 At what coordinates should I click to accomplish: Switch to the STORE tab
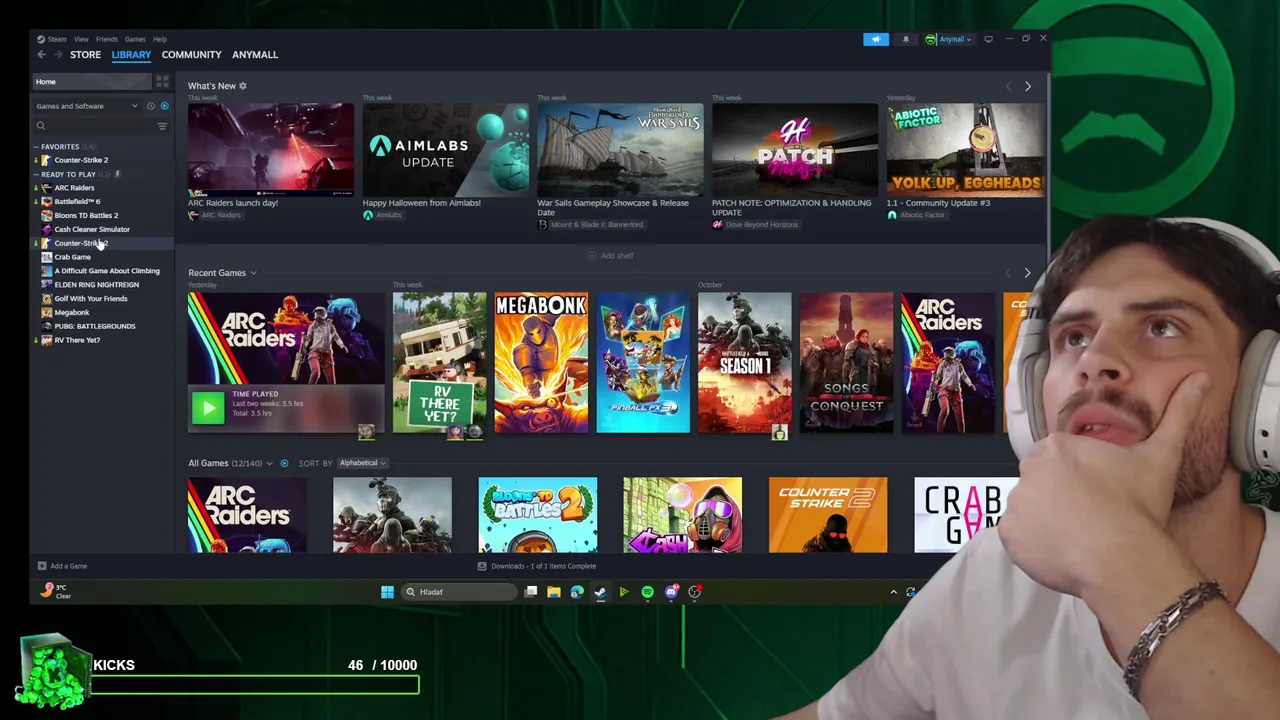85,55
